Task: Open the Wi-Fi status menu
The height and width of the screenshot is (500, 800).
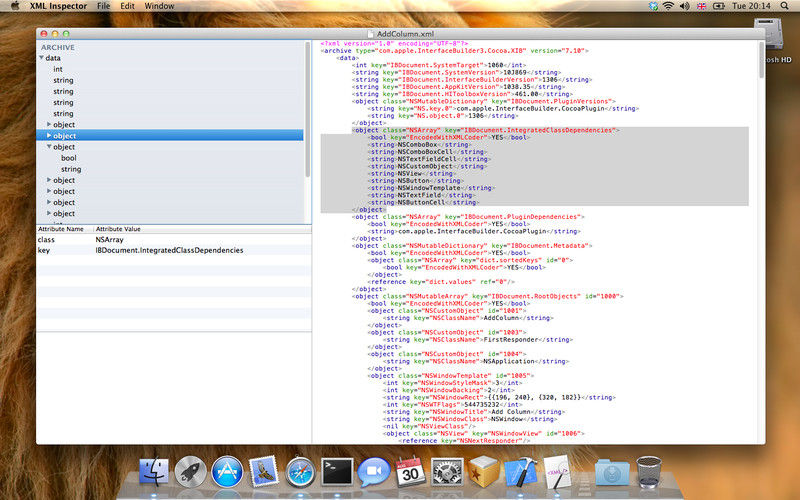Action: 668,6
